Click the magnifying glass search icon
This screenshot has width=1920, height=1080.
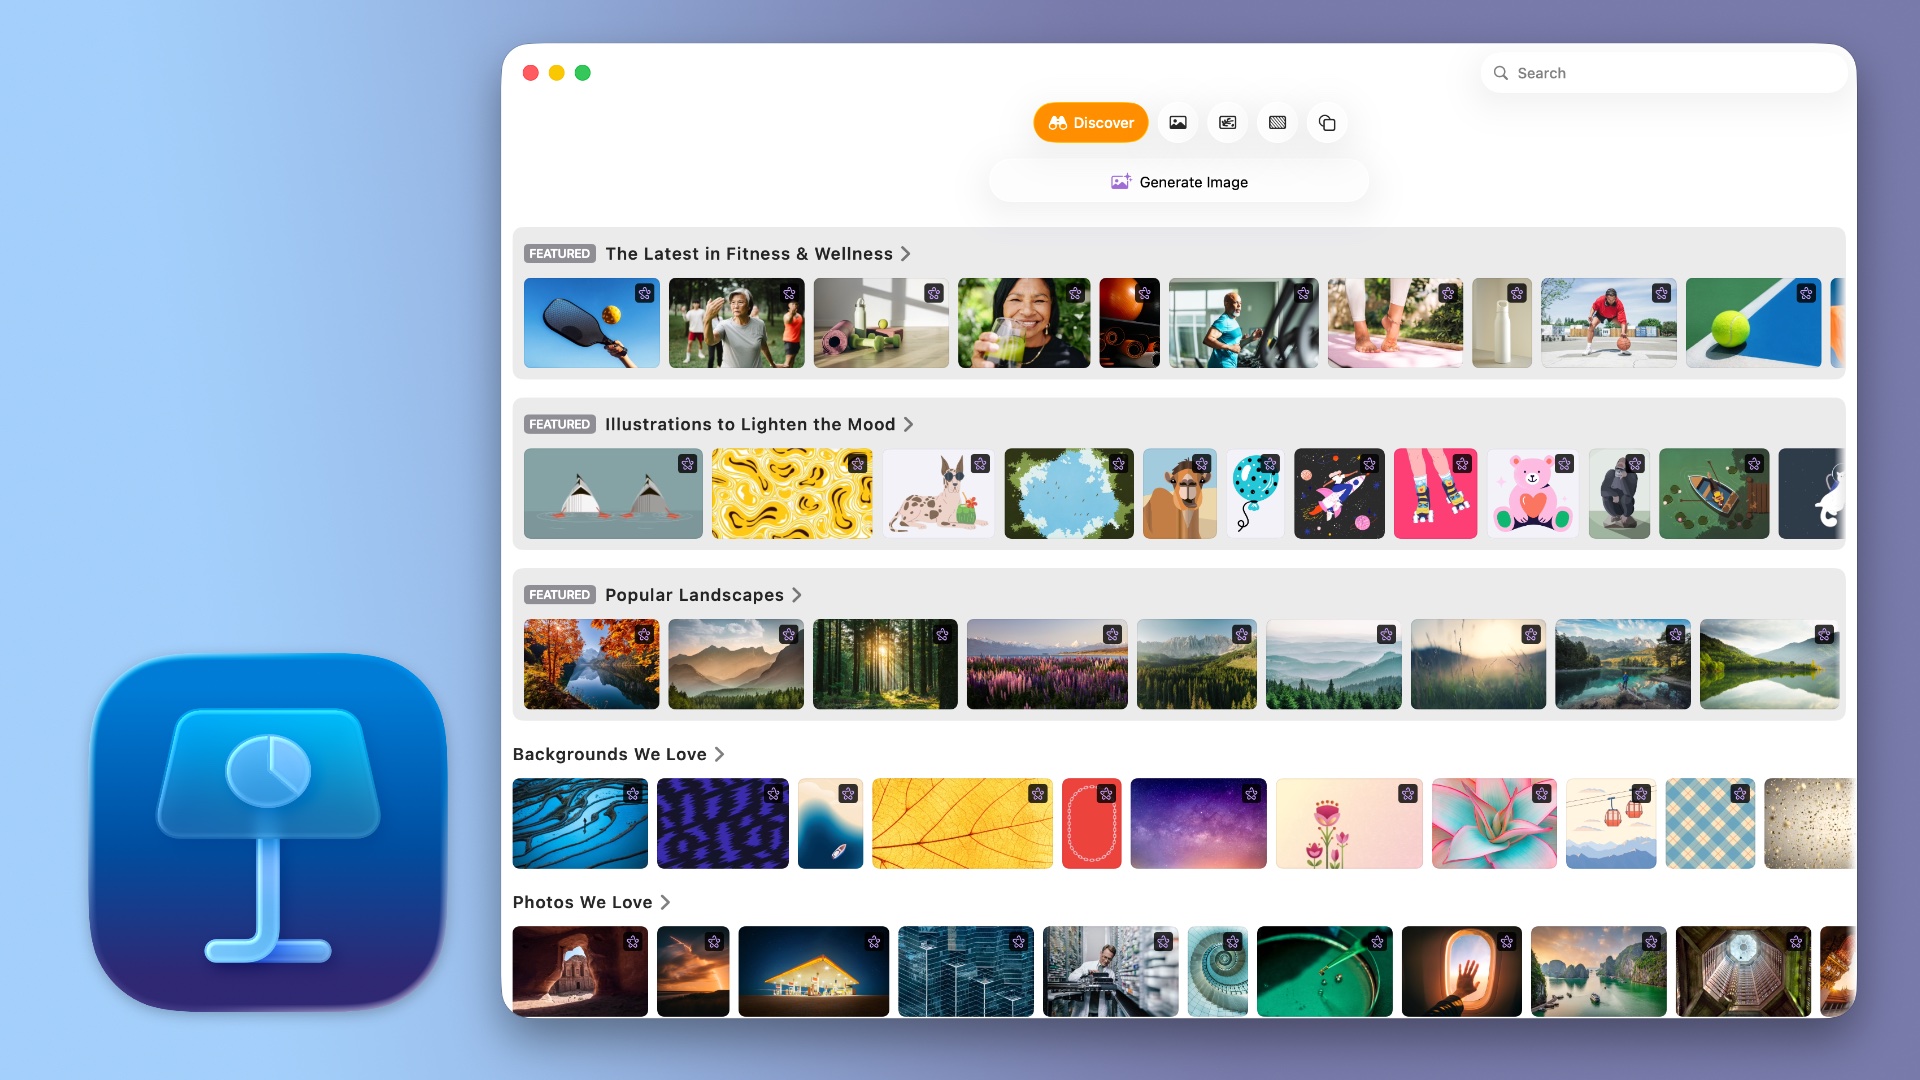coord(1500,73)
